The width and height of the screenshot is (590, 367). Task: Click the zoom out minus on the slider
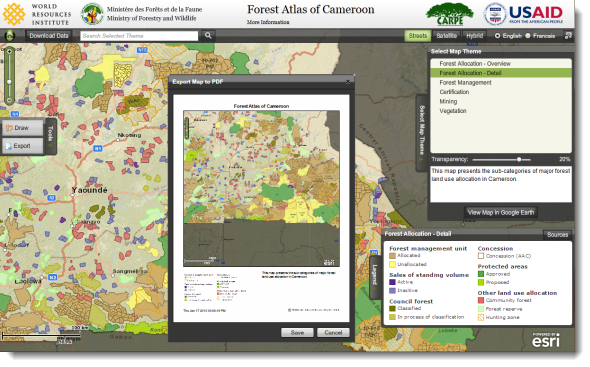(x=9, y=100)
